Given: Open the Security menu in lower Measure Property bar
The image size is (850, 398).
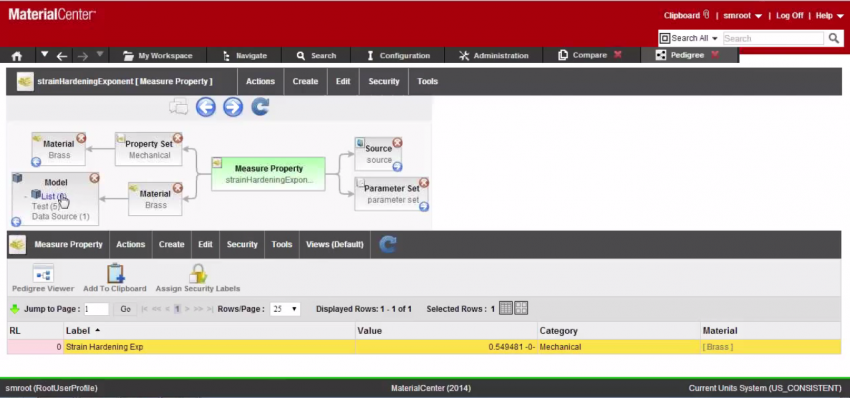Looking at the screenshot, I should [x=242, y=245].
